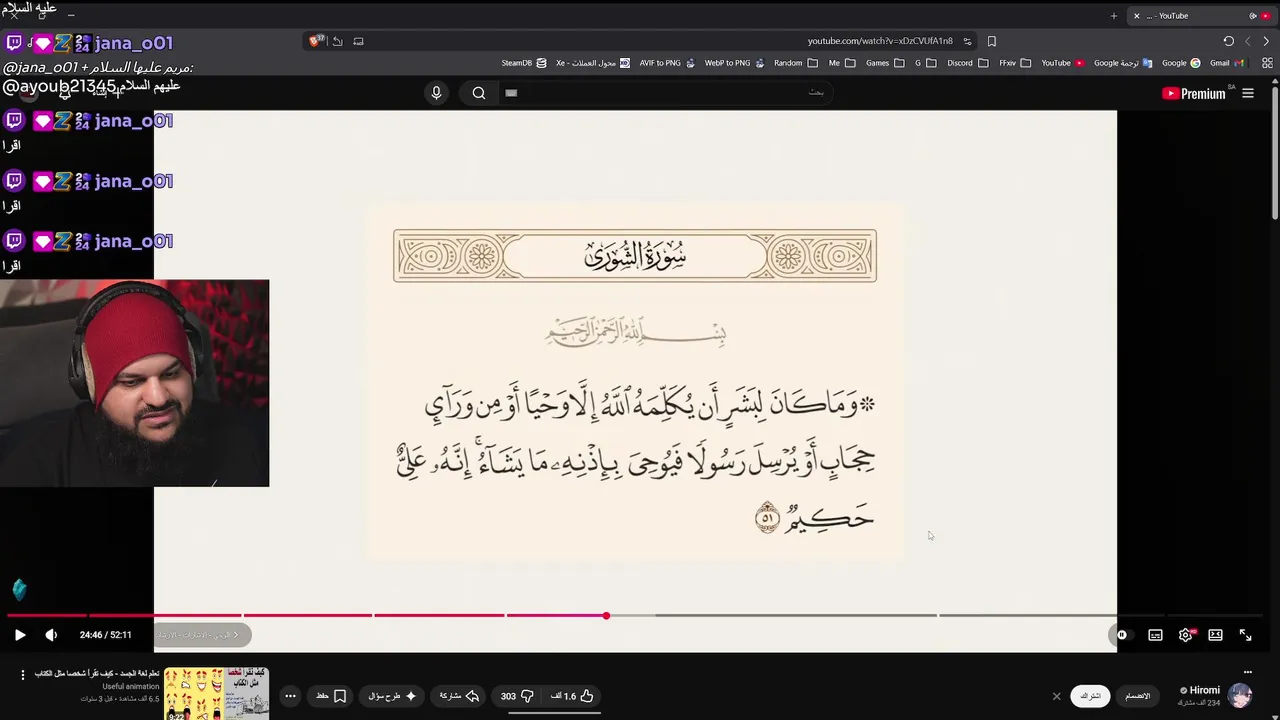Play the paused YouTube video

click(20, 635)
